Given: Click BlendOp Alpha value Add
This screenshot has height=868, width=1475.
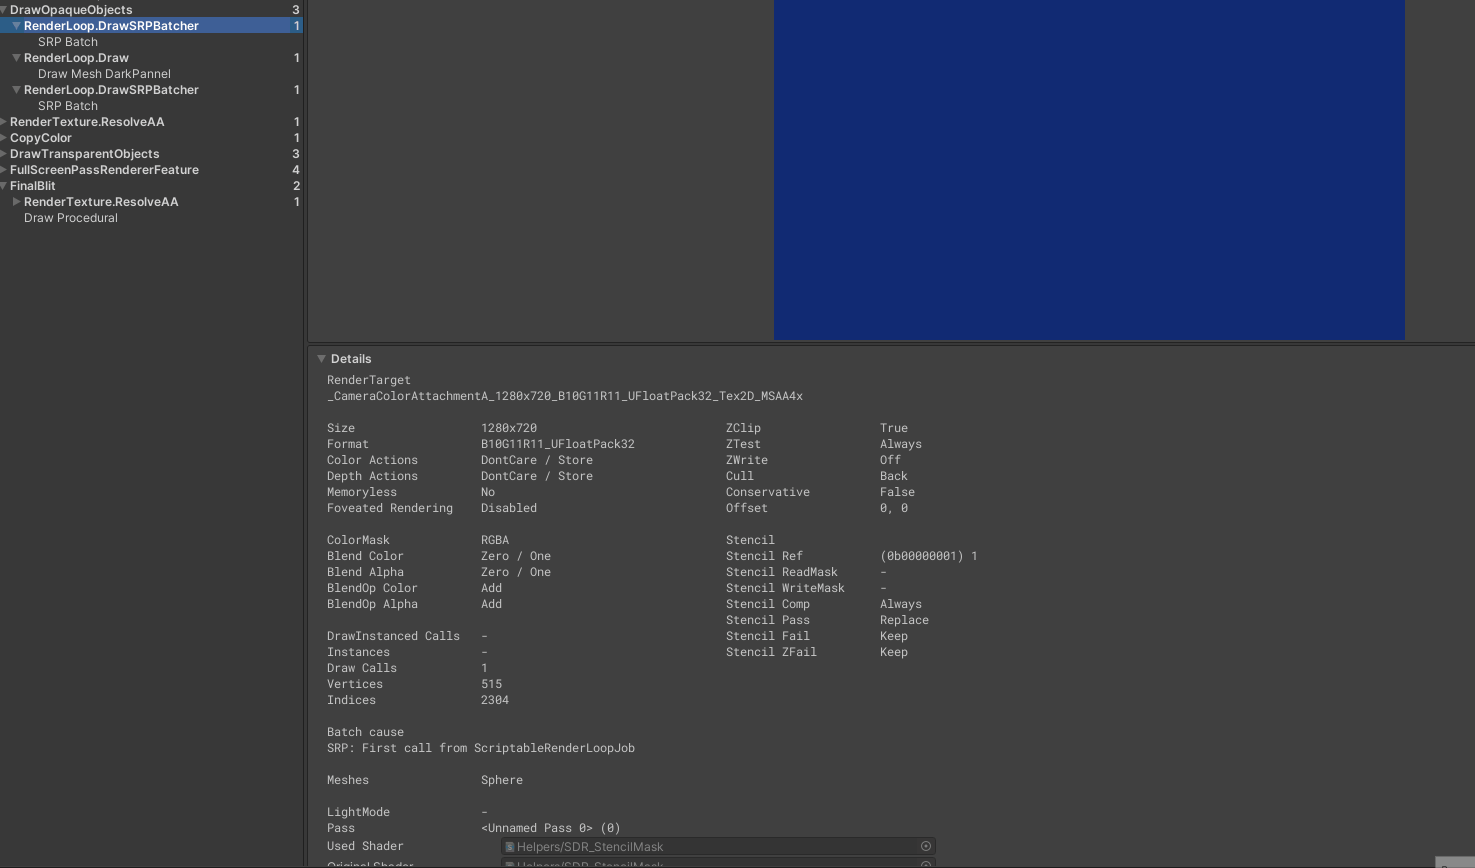Looking at the screenshot, I should [x=492, y=604].
